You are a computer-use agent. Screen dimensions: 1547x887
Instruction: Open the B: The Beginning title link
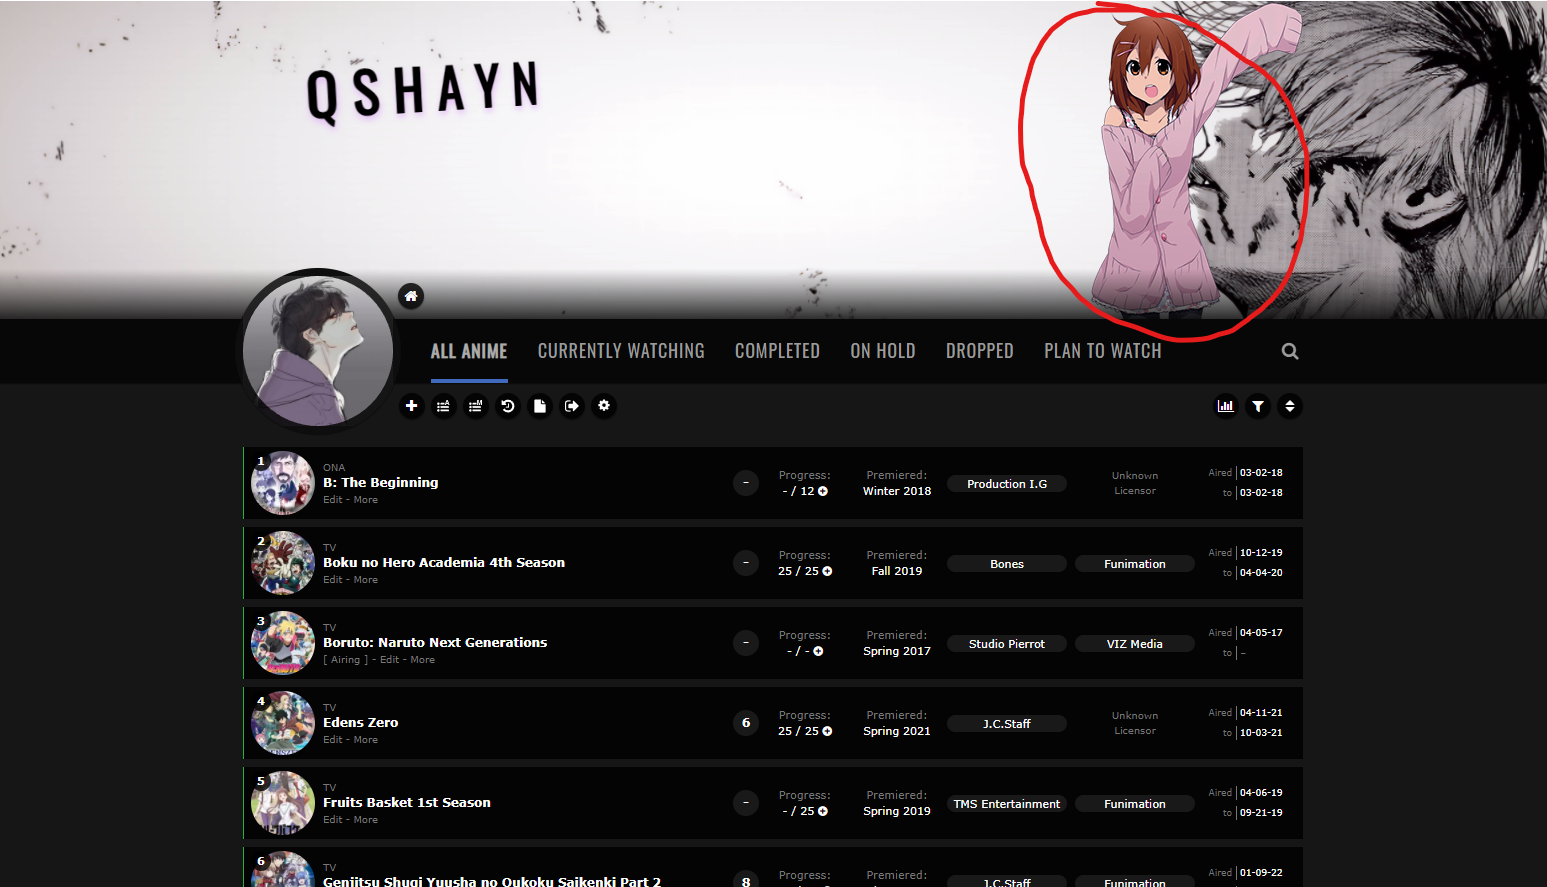[x=381, y=482]
